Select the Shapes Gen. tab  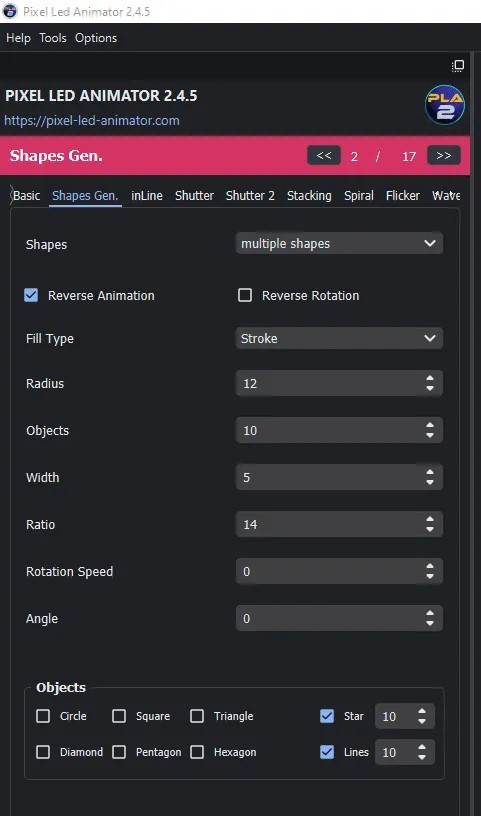[85, 196]
